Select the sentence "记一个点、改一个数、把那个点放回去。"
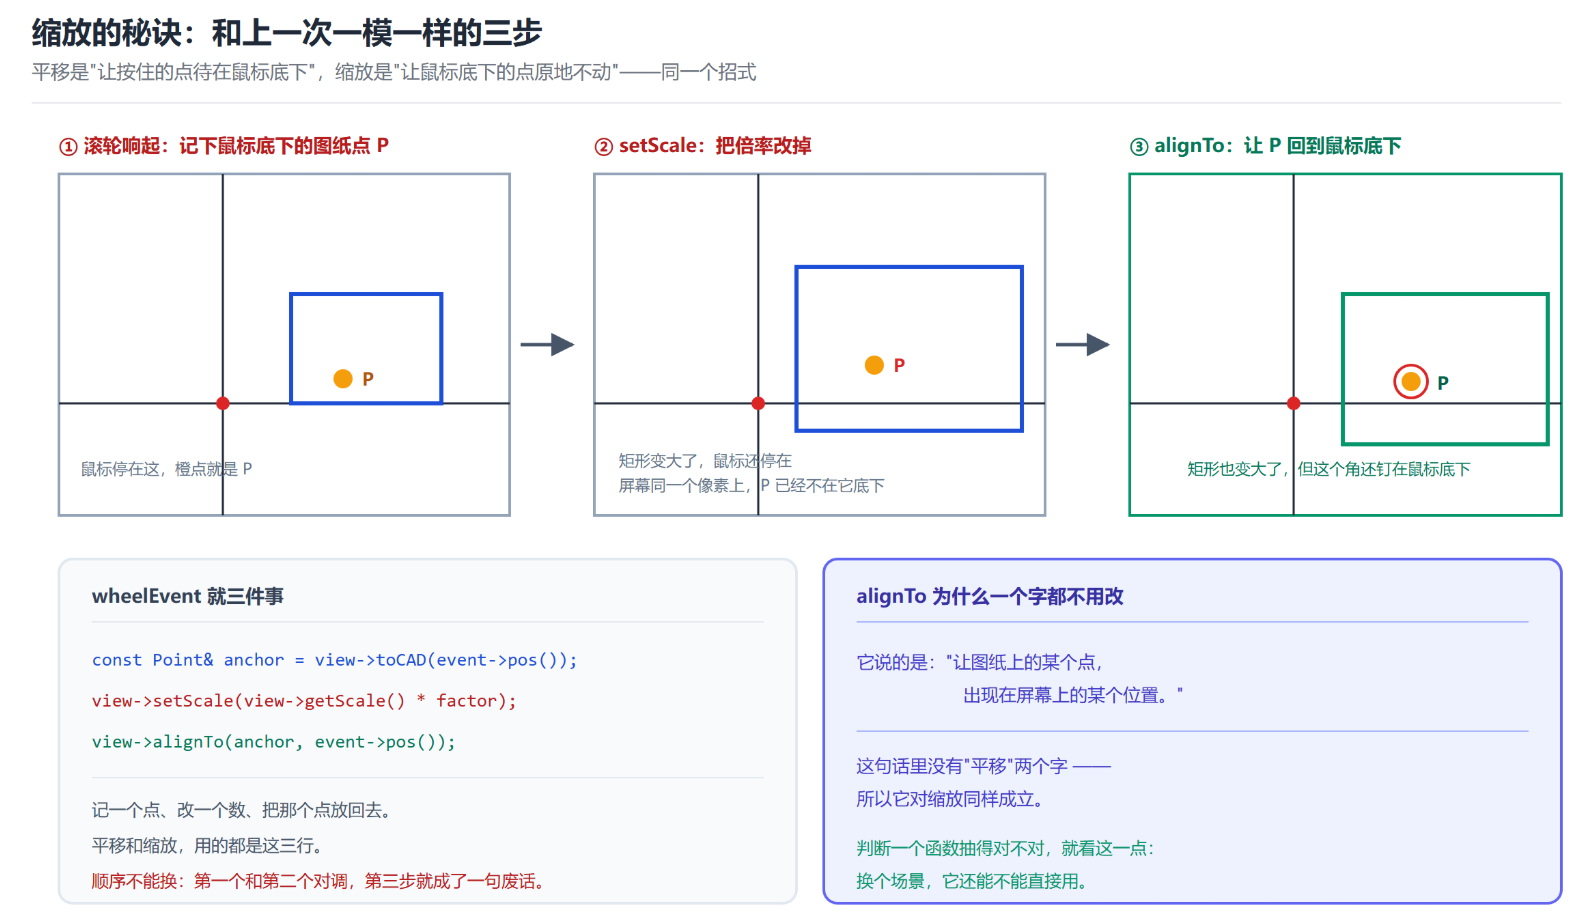 pyautogui.click(x=244, y=810)
